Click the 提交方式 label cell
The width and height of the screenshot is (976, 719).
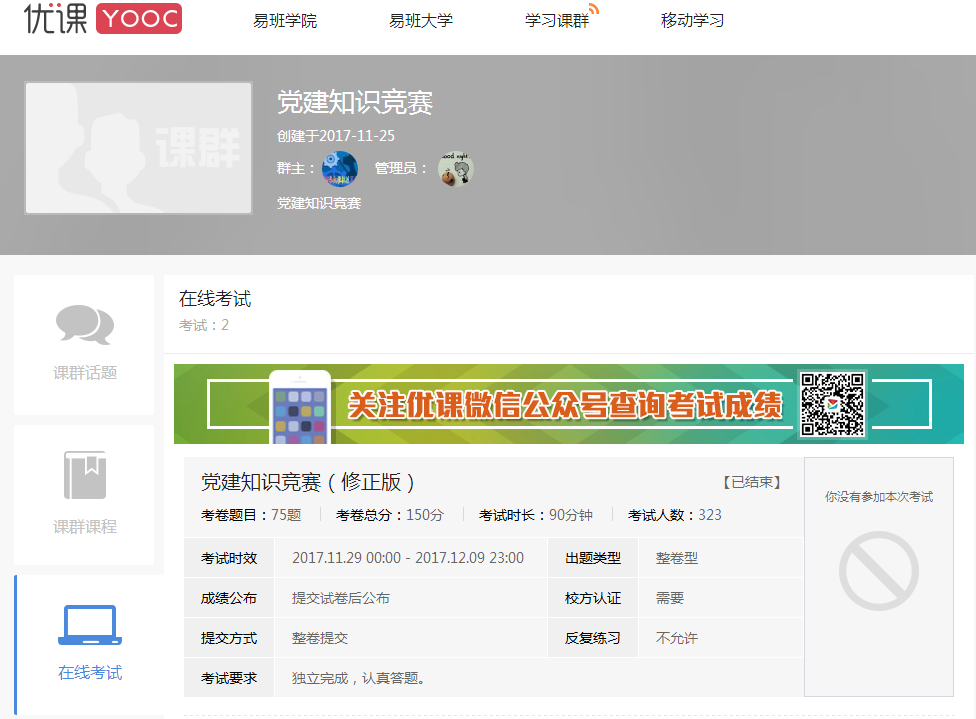click(x=229, y=638)
